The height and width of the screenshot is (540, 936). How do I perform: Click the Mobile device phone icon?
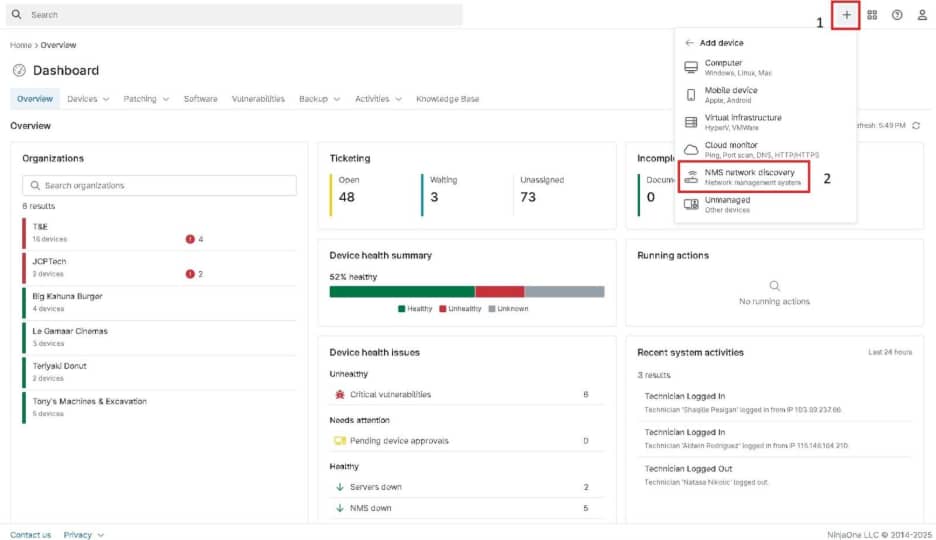click(691, 95)
